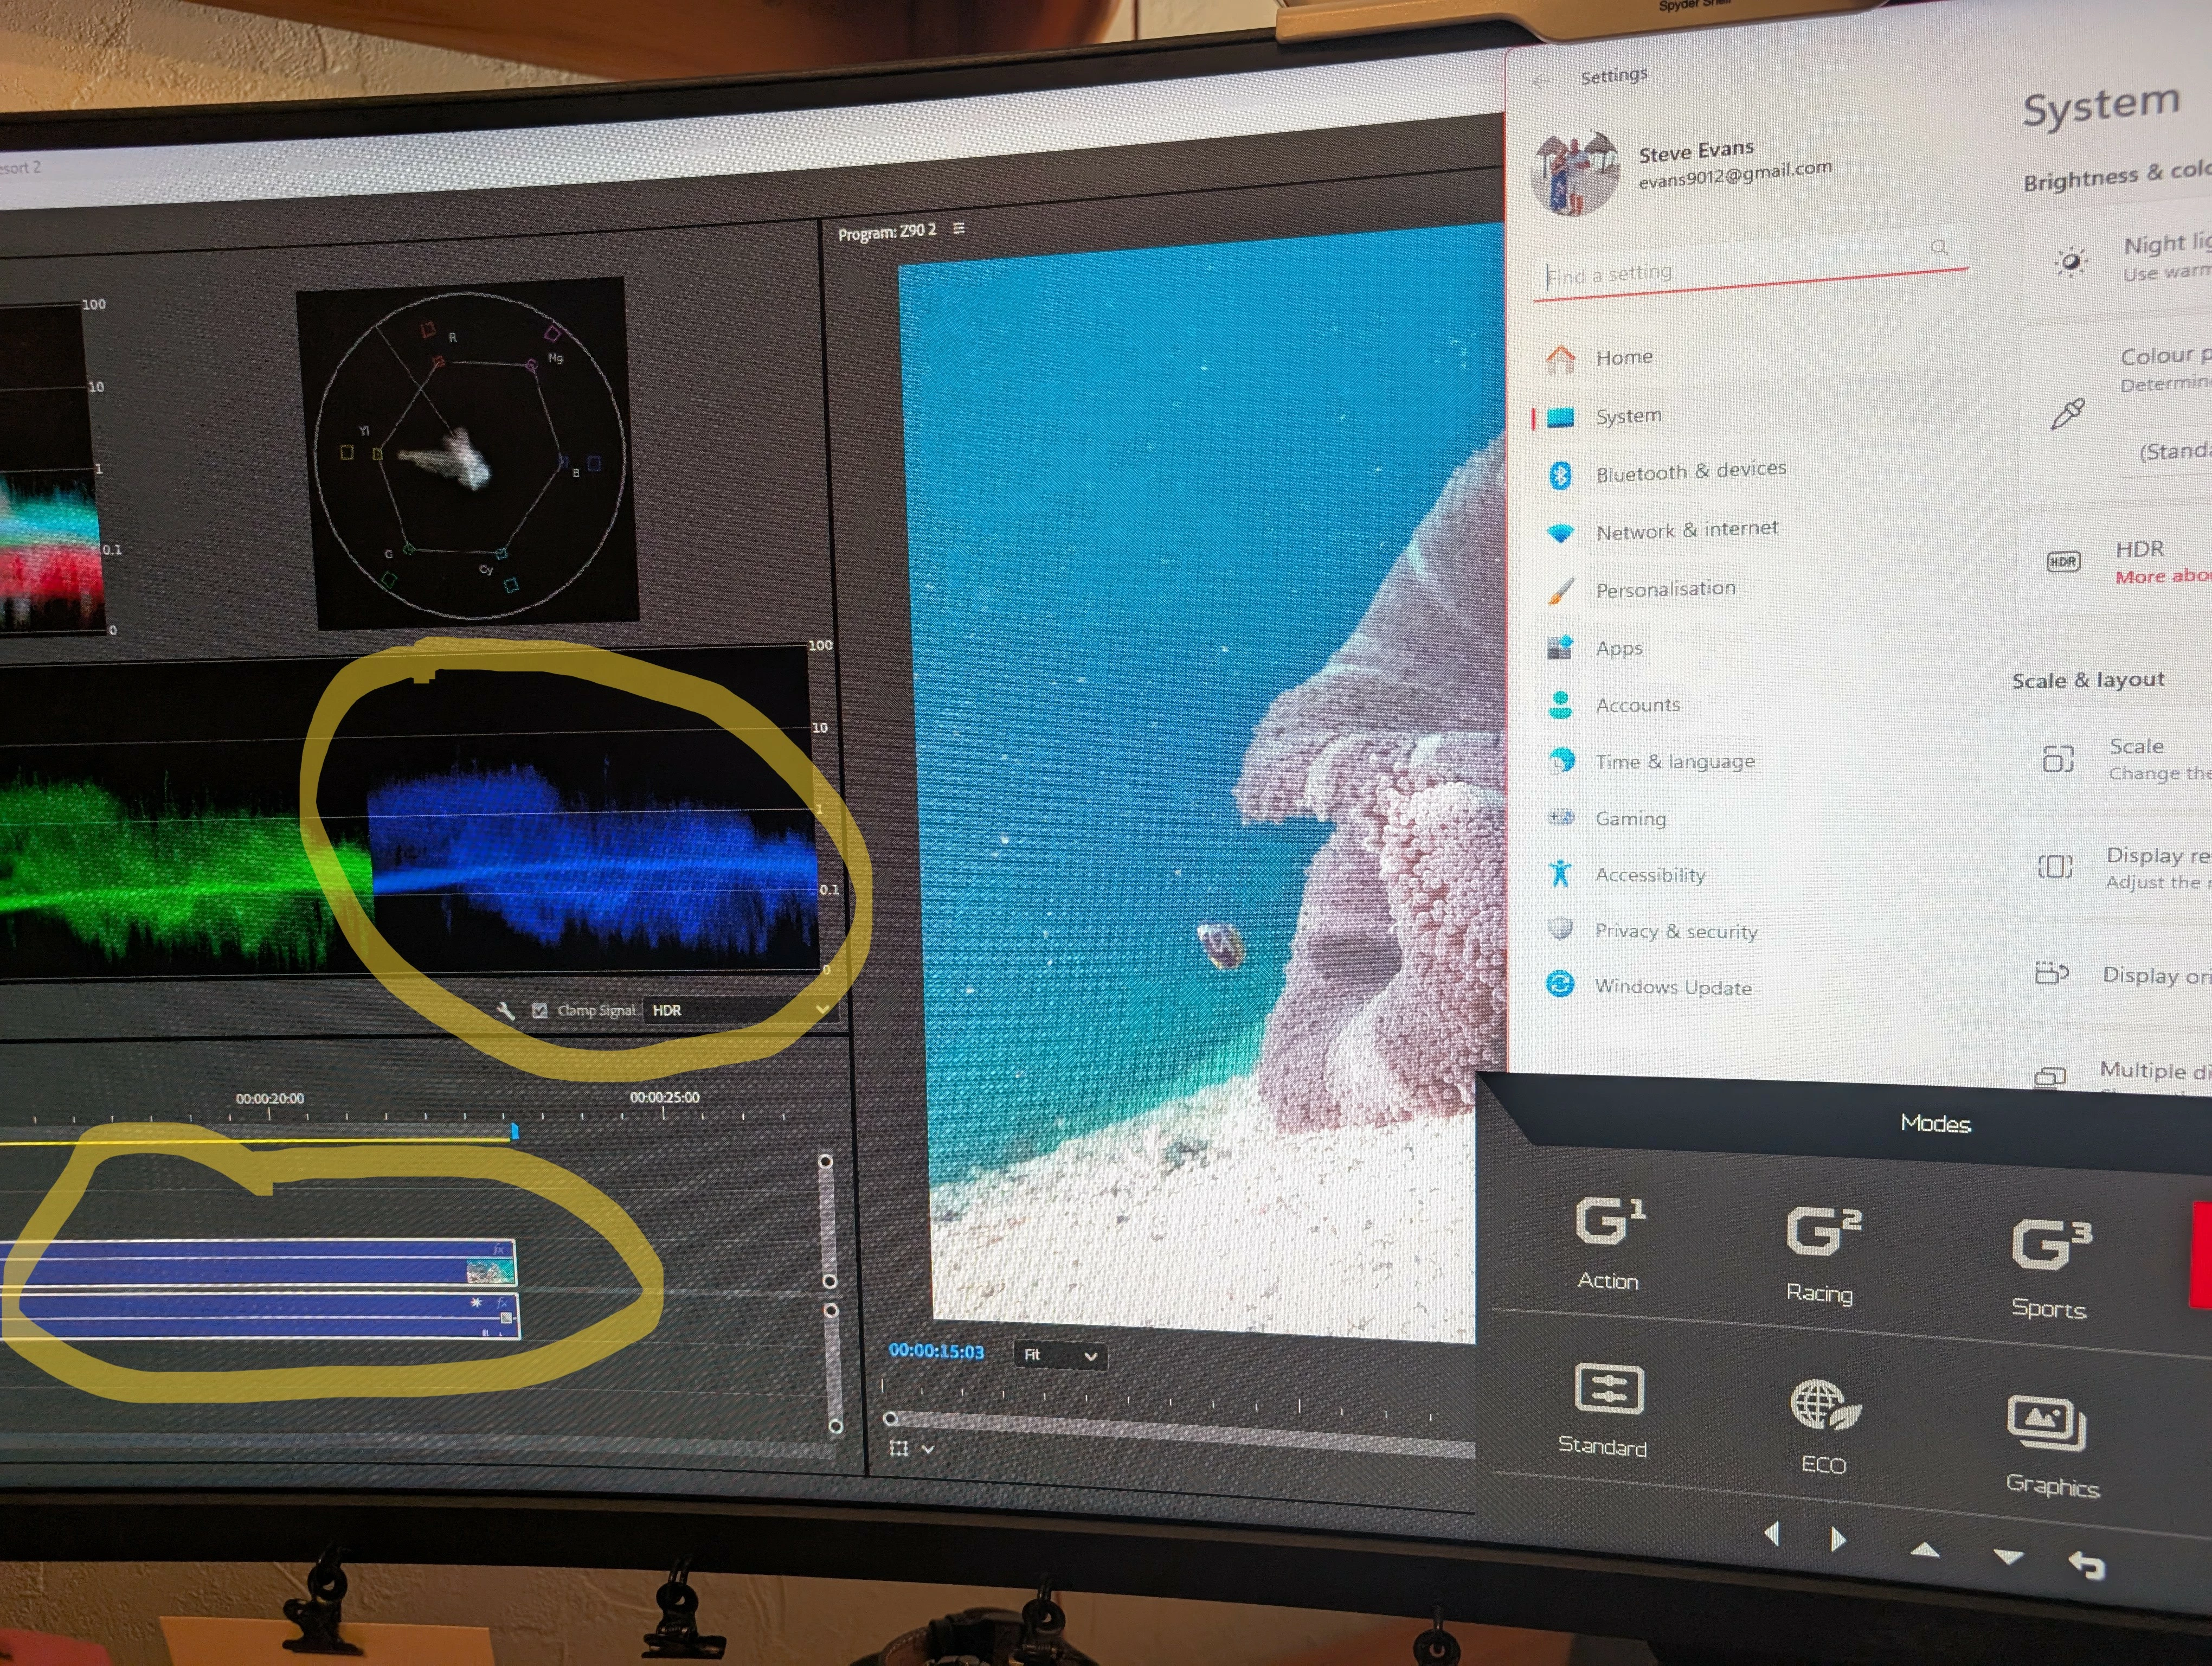Click the program monitor scrub bar handle

coord(890,1418)
